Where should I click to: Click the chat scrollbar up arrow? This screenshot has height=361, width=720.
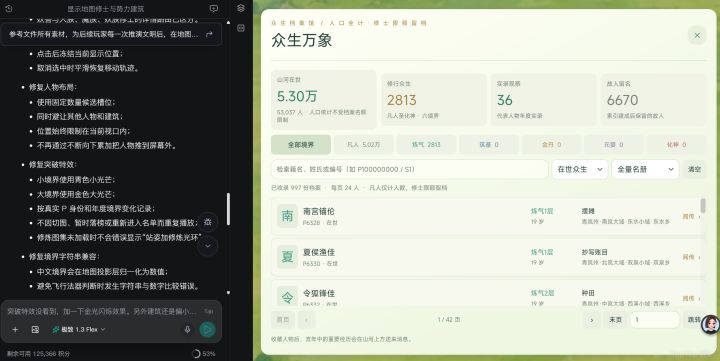(228, 22)
